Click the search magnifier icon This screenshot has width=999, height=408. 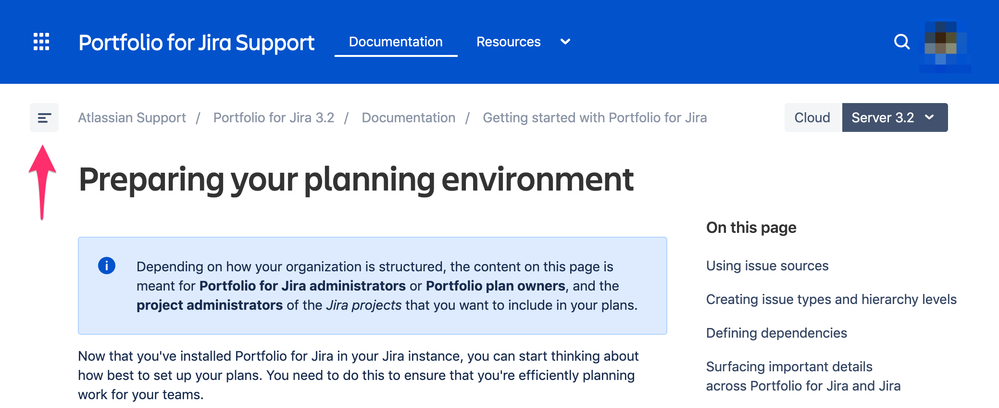click(902, 41)
